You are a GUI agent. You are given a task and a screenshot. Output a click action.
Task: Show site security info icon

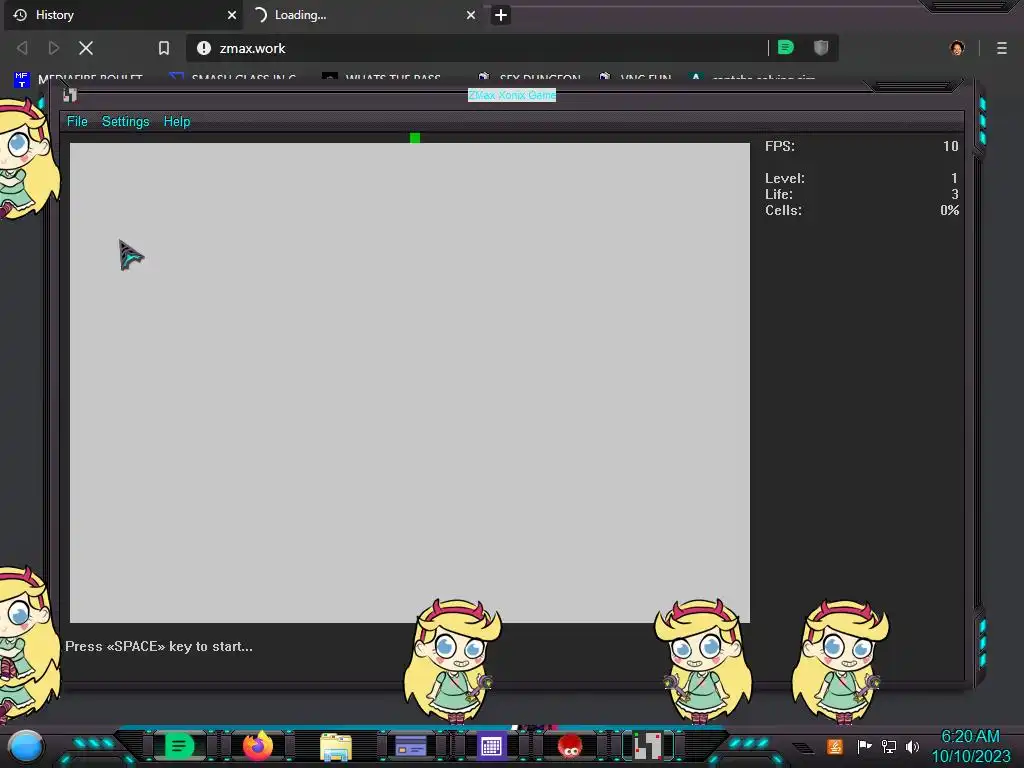pyautogui.click(x=204, y=48)
